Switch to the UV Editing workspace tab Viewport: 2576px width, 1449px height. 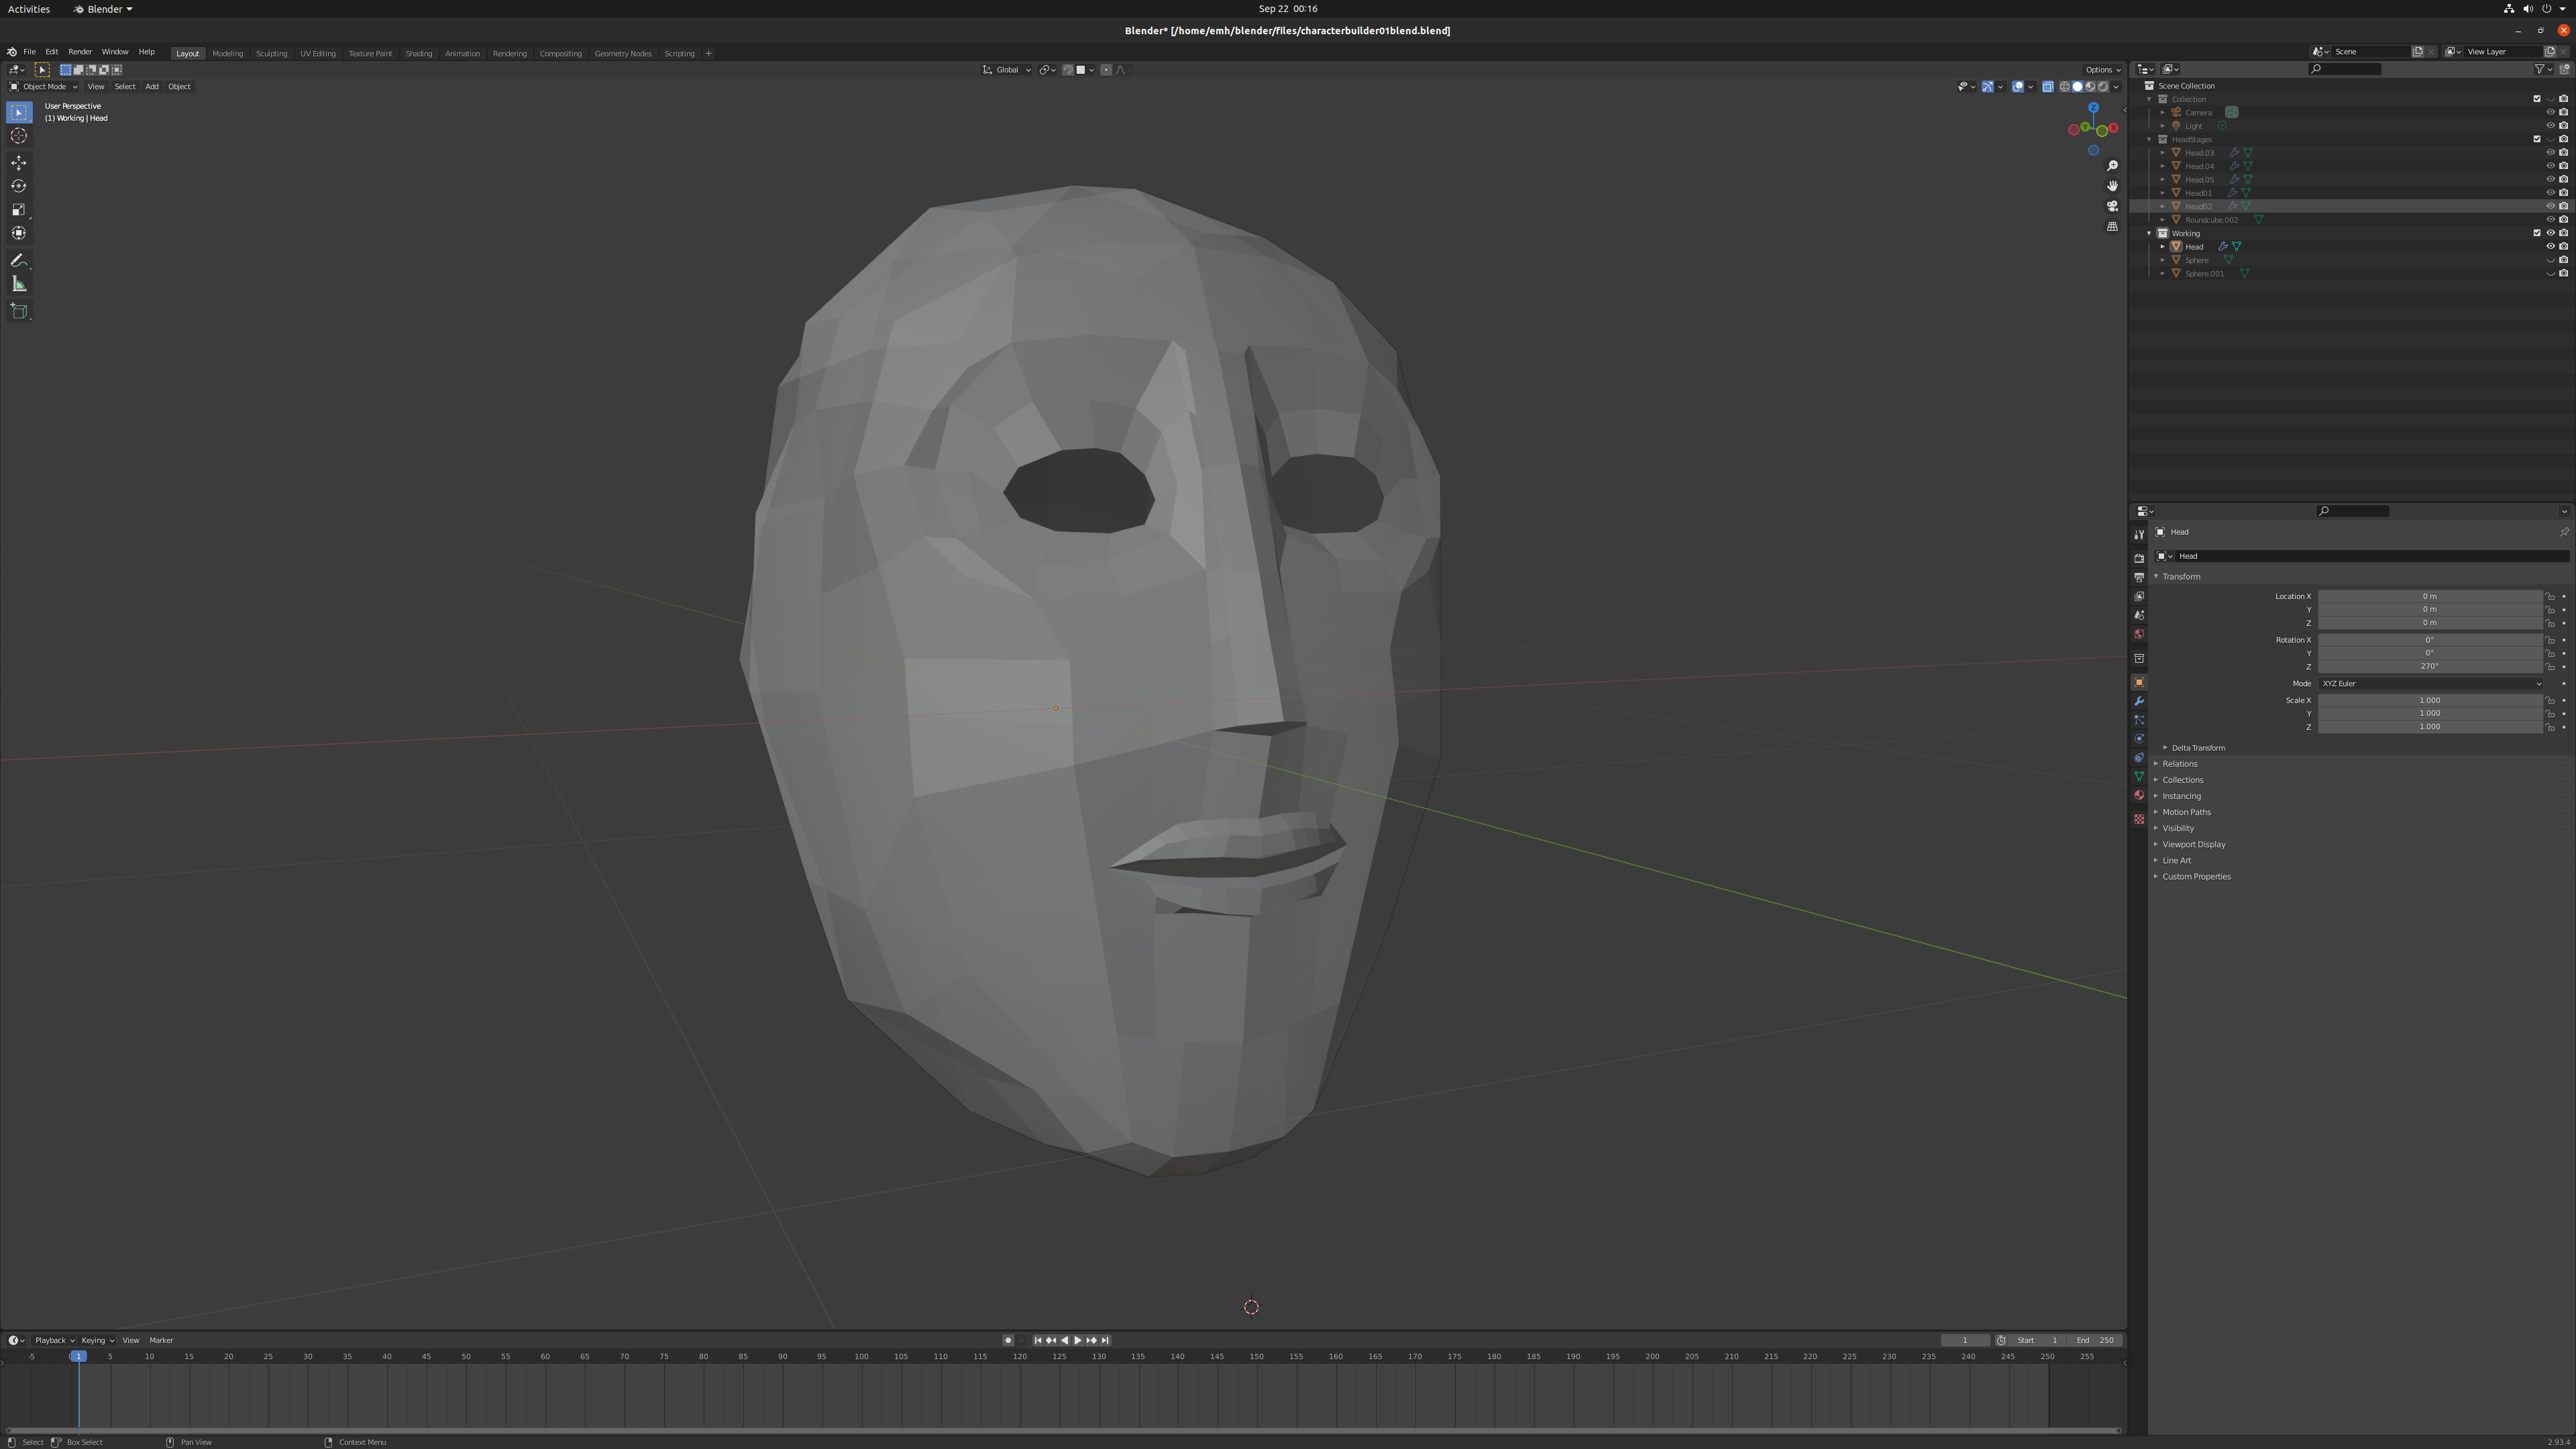318,53
